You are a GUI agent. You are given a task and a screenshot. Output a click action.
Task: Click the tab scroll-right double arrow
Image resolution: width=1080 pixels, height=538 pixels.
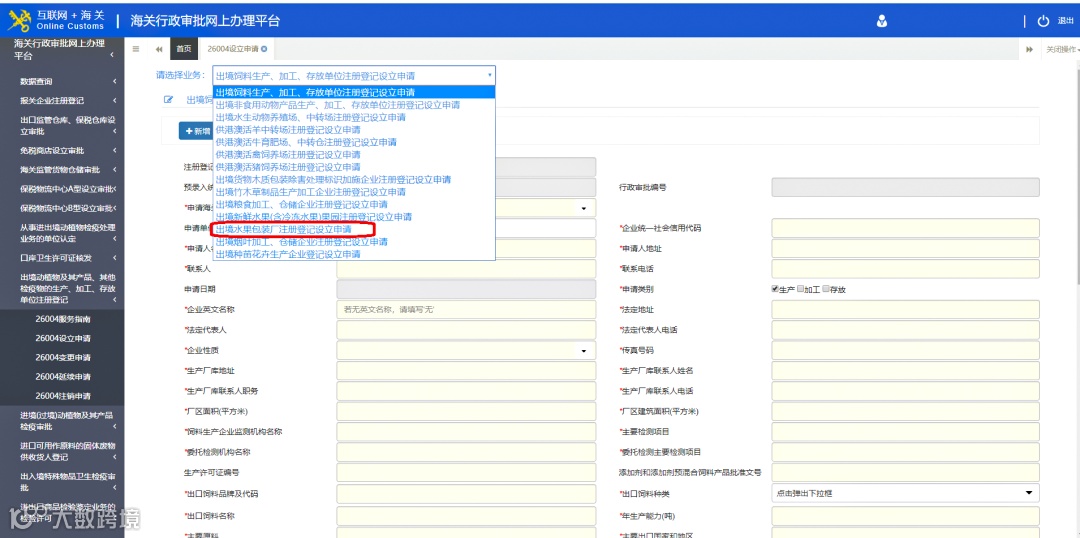pyautogui.click(x=1029, y=50)
